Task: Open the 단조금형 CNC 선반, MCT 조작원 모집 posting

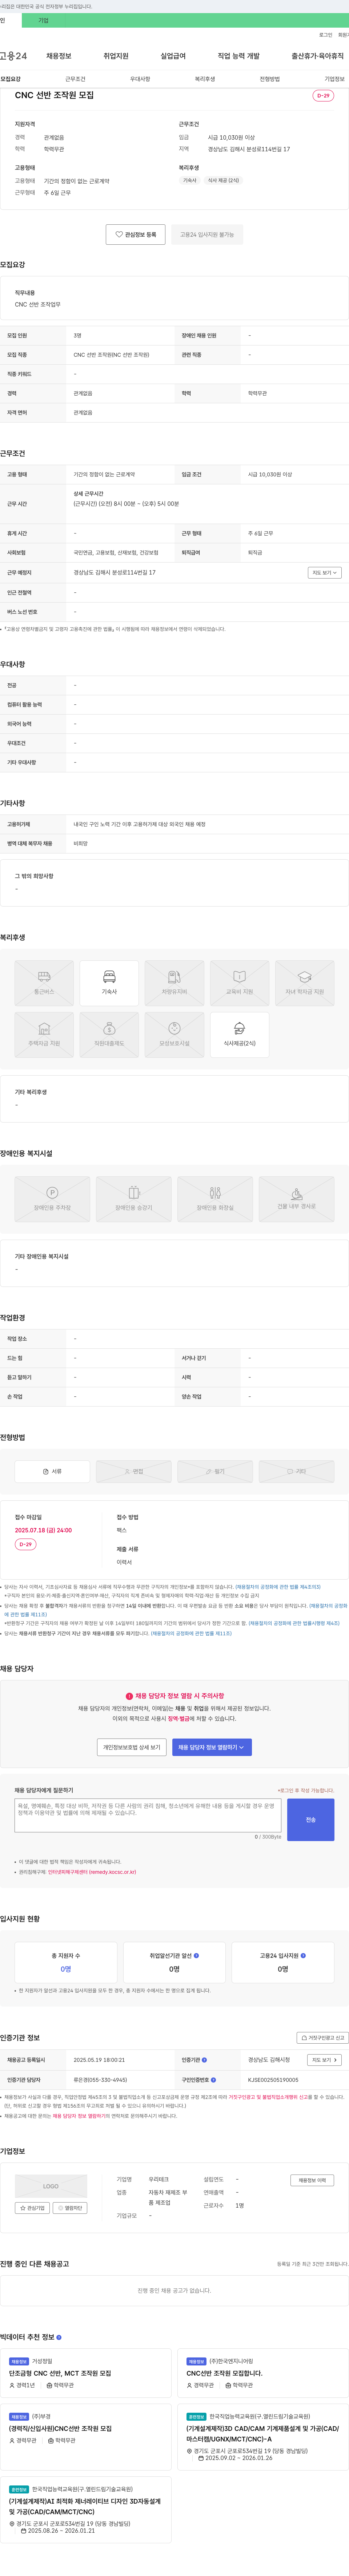Action: pyautogui.click(x=60, y=2373)
